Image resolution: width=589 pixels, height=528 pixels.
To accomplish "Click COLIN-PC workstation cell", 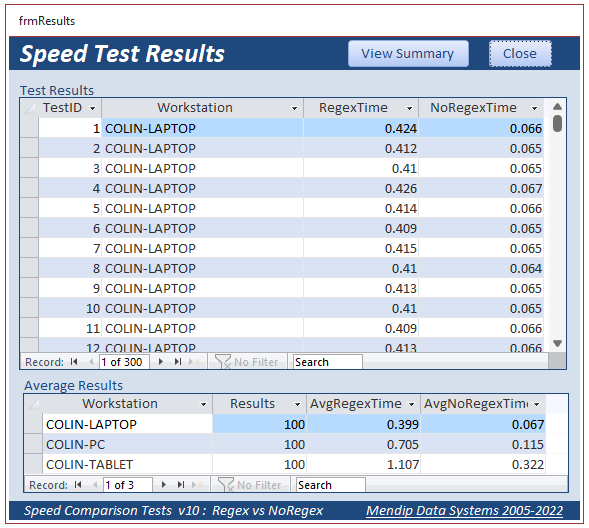I will tap(128, 444).
